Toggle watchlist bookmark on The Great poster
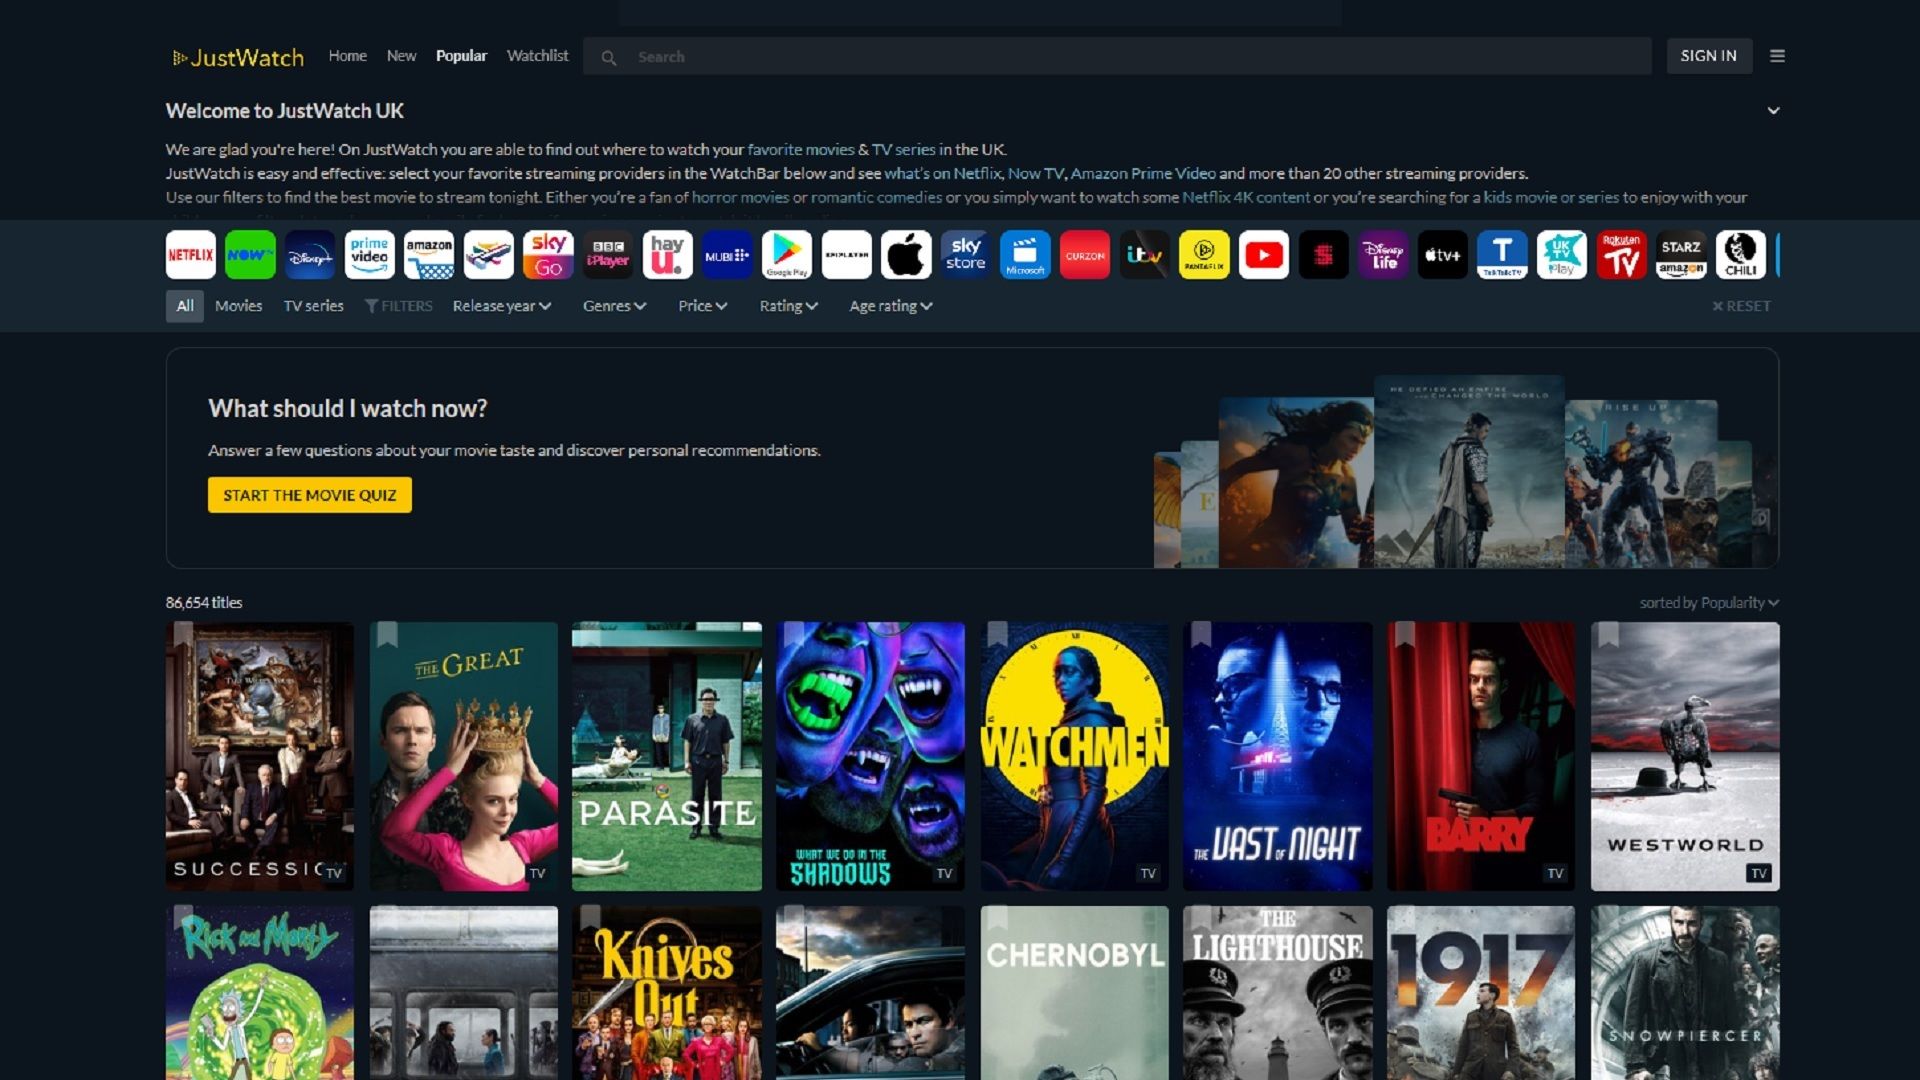The height and width of the screenshot is (1080, 1920). [387, 634]
